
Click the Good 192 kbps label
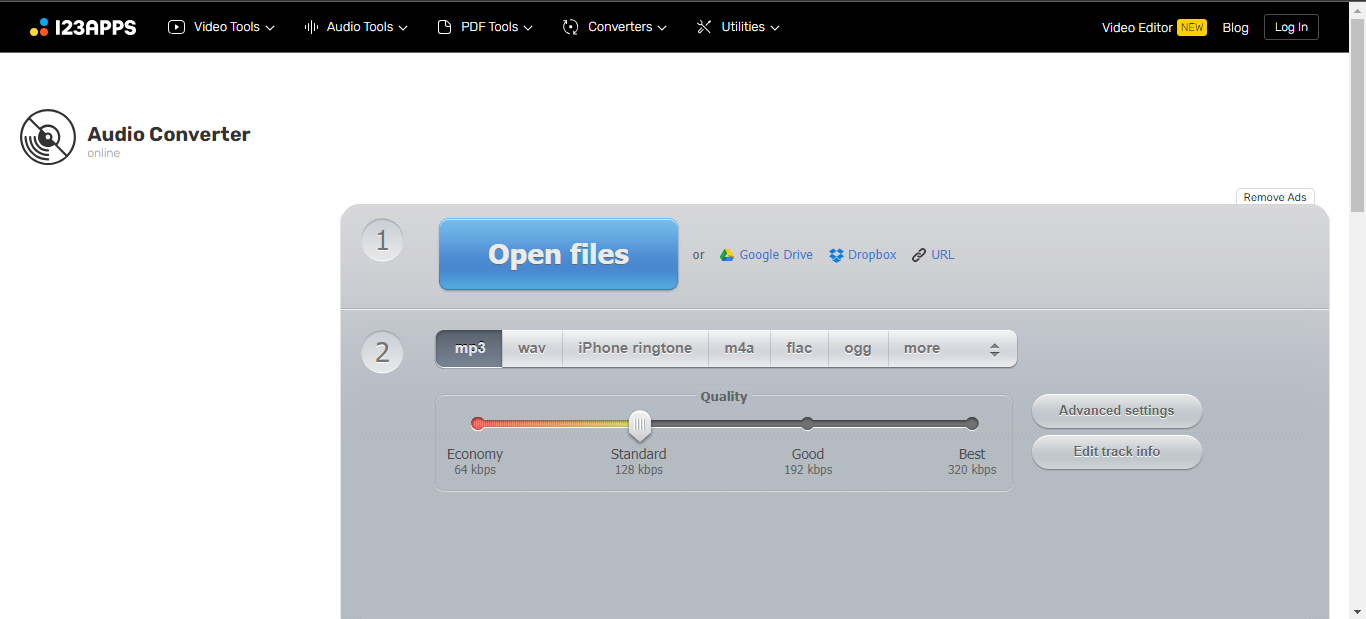coord(808,461)
